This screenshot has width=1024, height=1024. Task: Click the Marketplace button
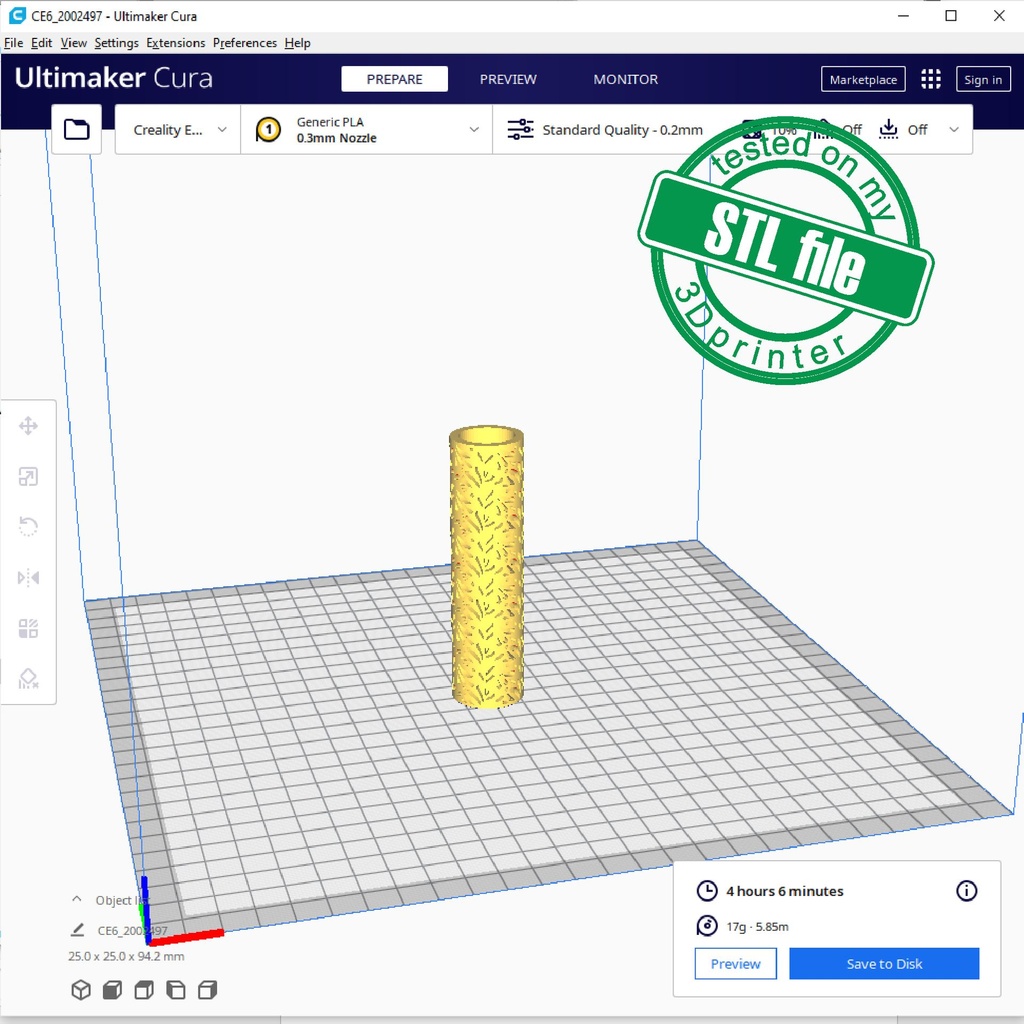[x=863, y=80]
